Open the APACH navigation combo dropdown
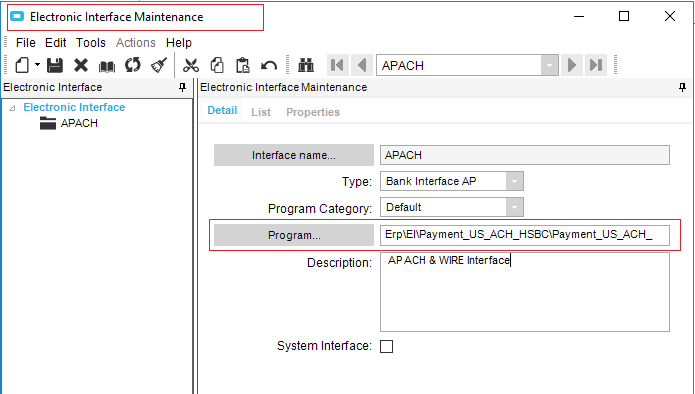This screenshot has height=394, width=695. (x=549, y=66)
